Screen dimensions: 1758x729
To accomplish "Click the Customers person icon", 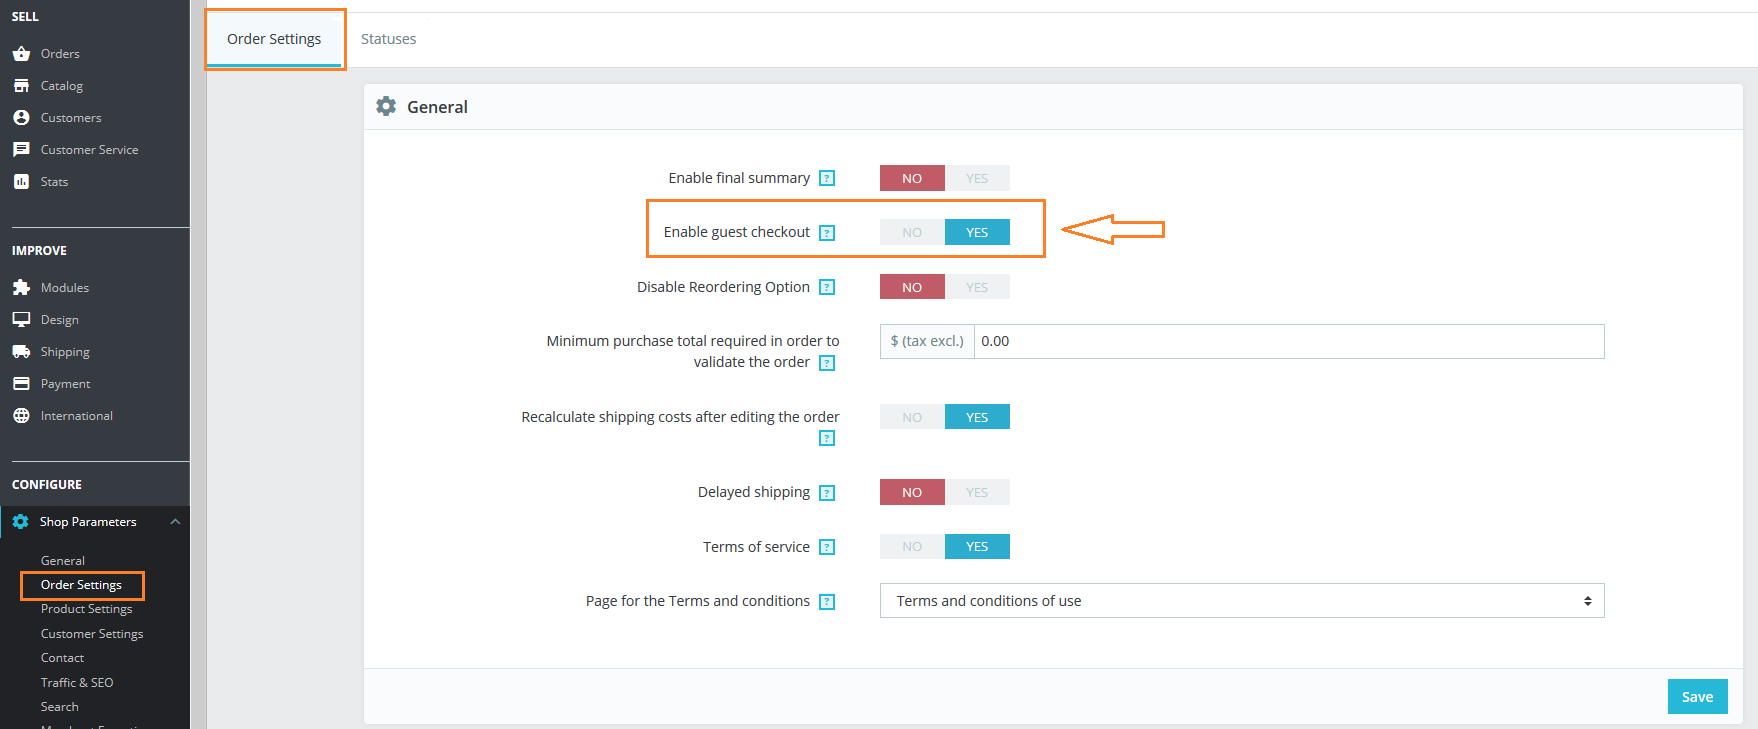I will [21, 118].
